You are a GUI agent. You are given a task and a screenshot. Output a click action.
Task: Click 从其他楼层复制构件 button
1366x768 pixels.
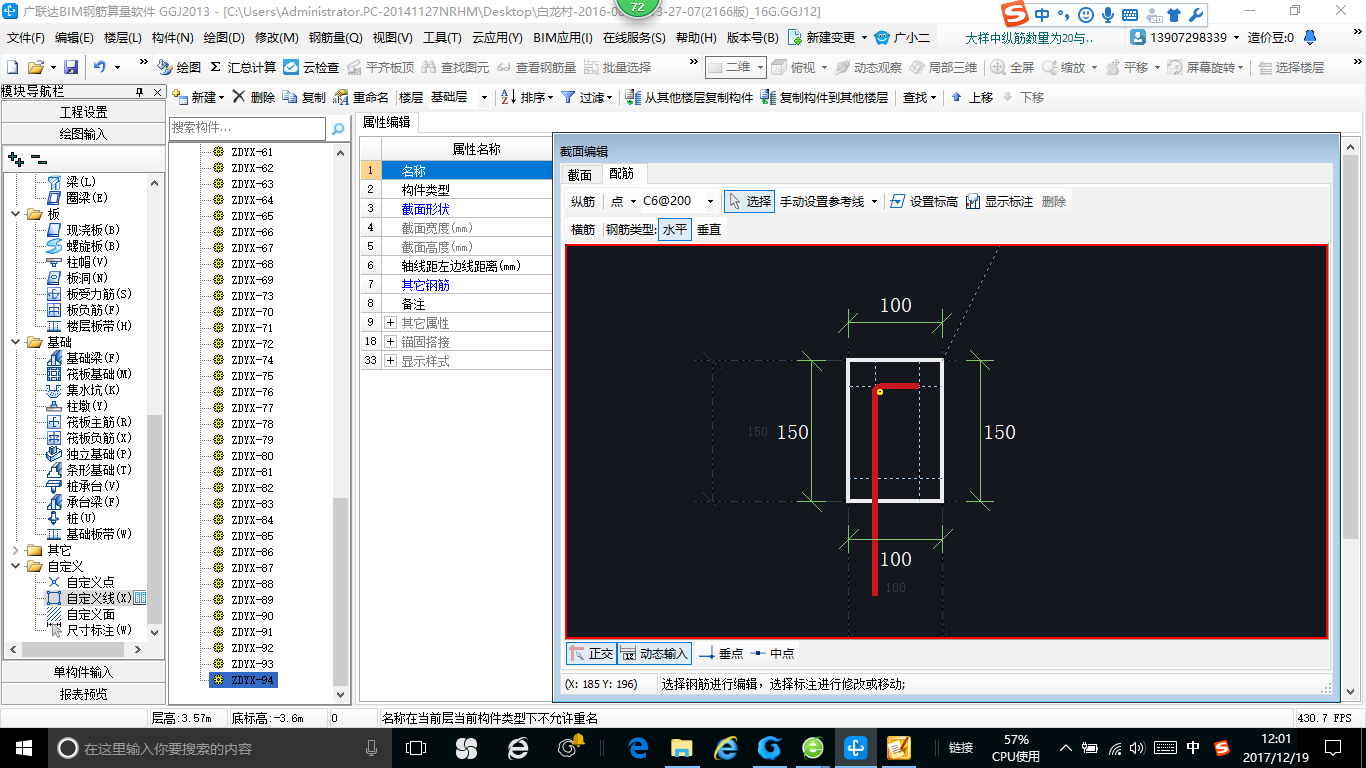[689, 97]
